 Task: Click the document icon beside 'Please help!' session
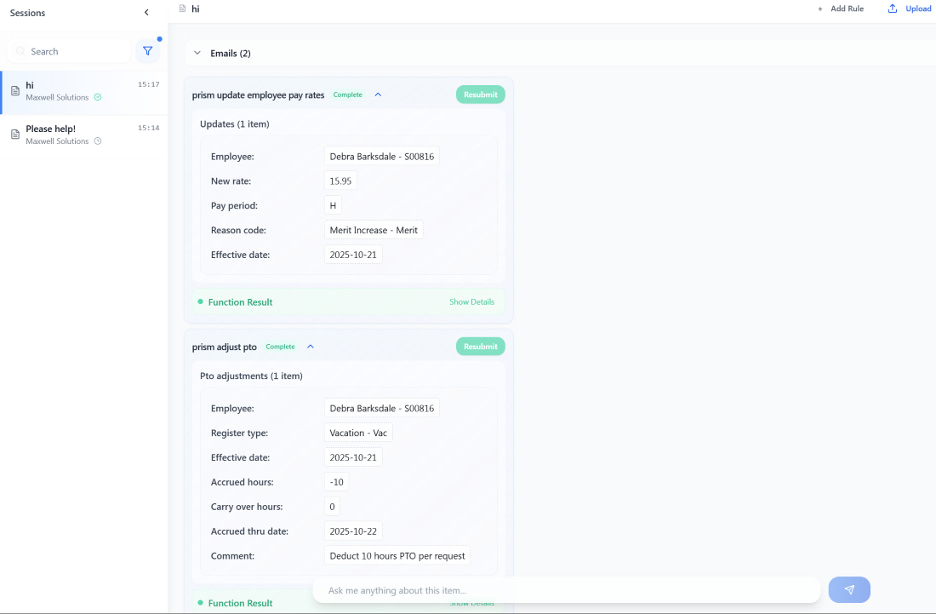click(x=15, y=134)
